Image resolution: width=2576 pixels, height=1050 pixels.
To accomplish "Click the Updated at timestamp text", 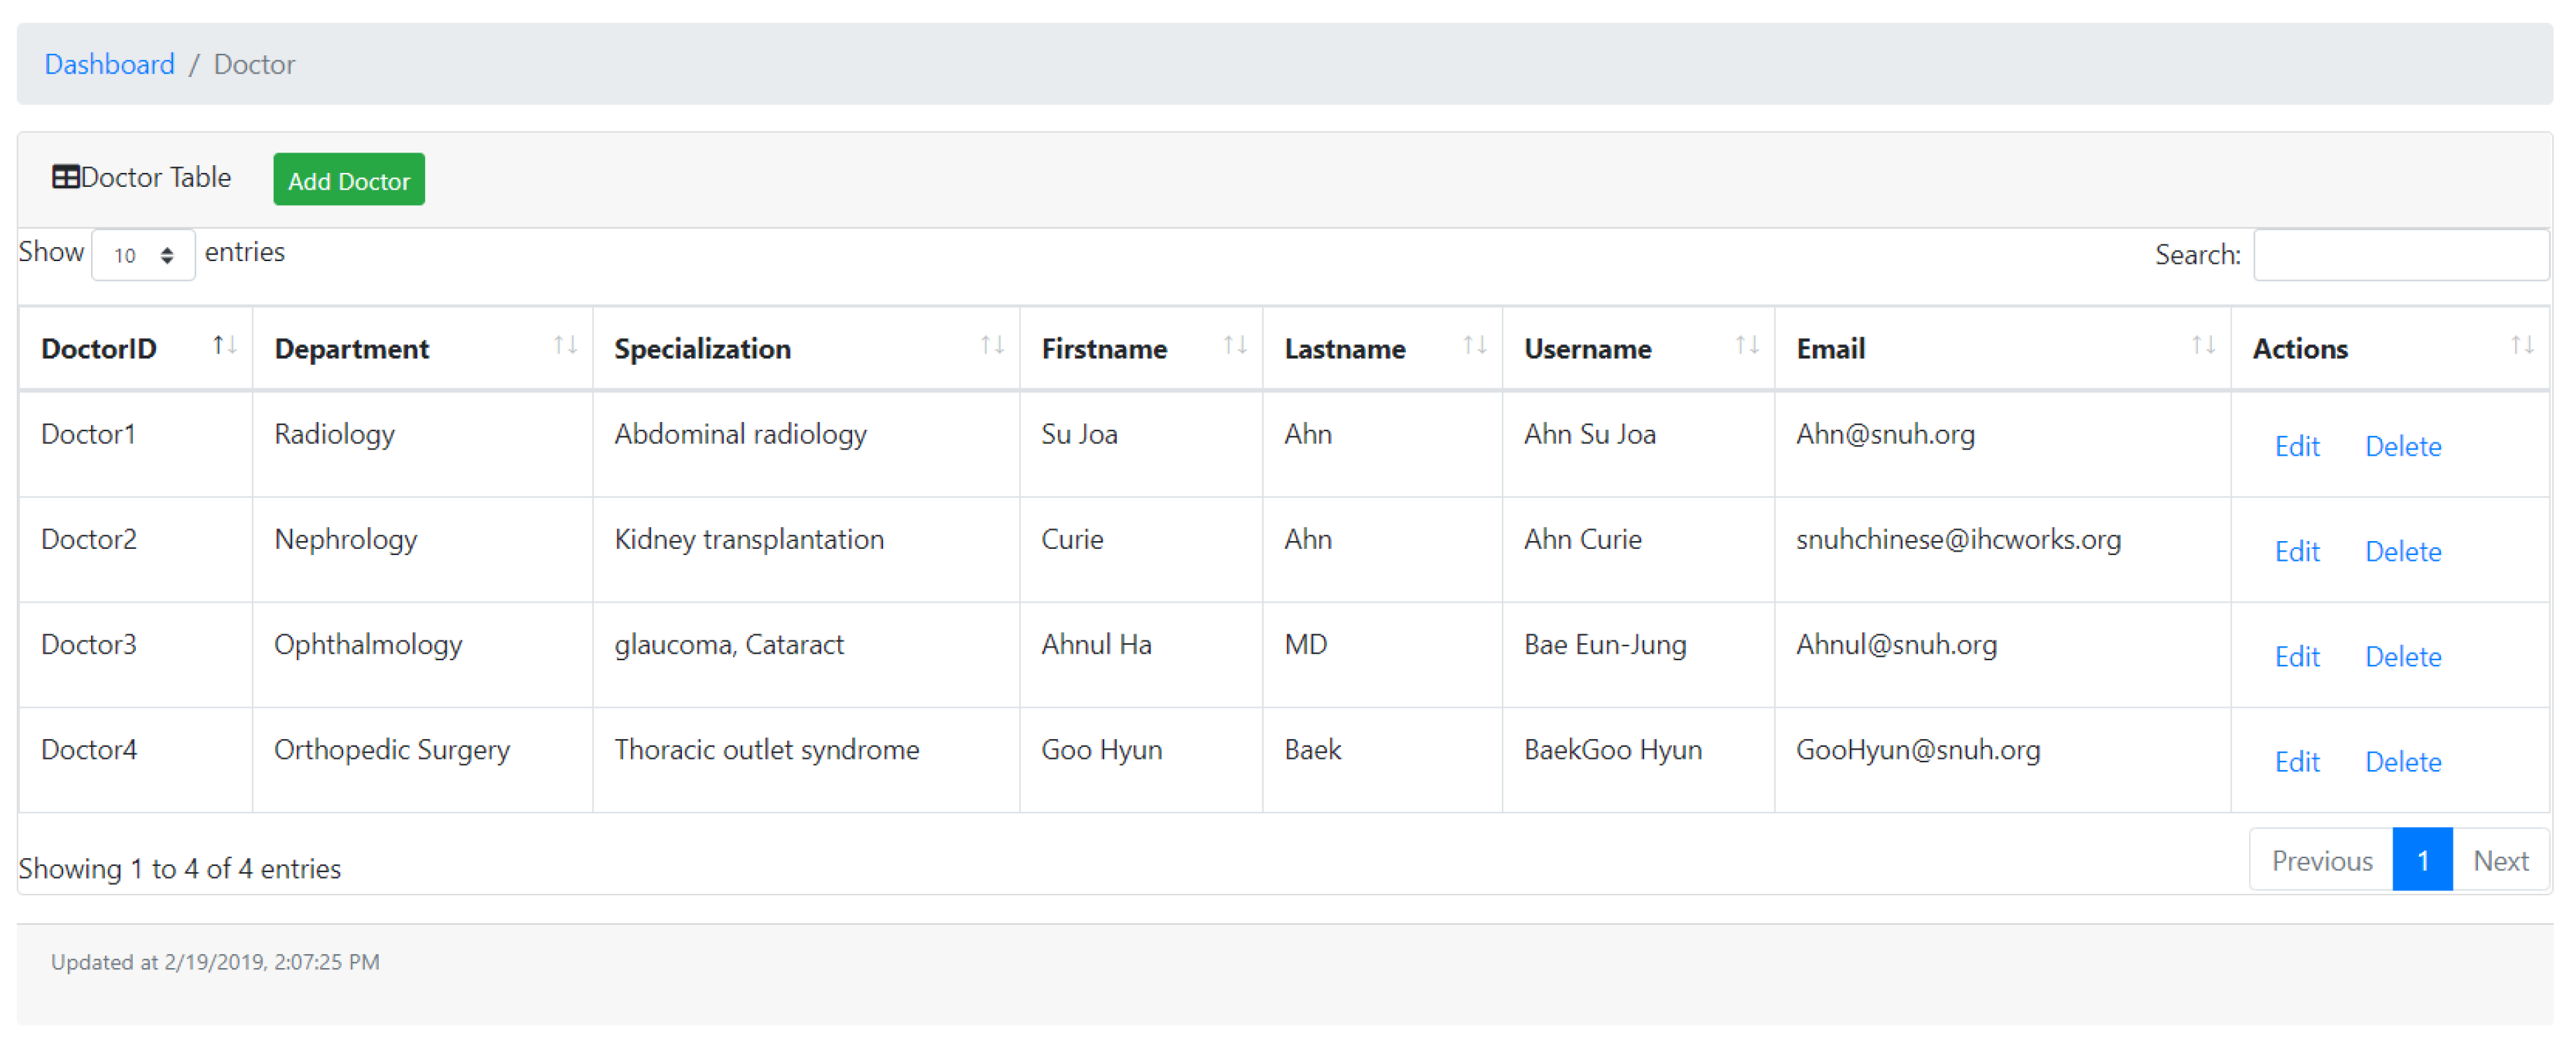I will pyautogui.click(x=215, y=962).
